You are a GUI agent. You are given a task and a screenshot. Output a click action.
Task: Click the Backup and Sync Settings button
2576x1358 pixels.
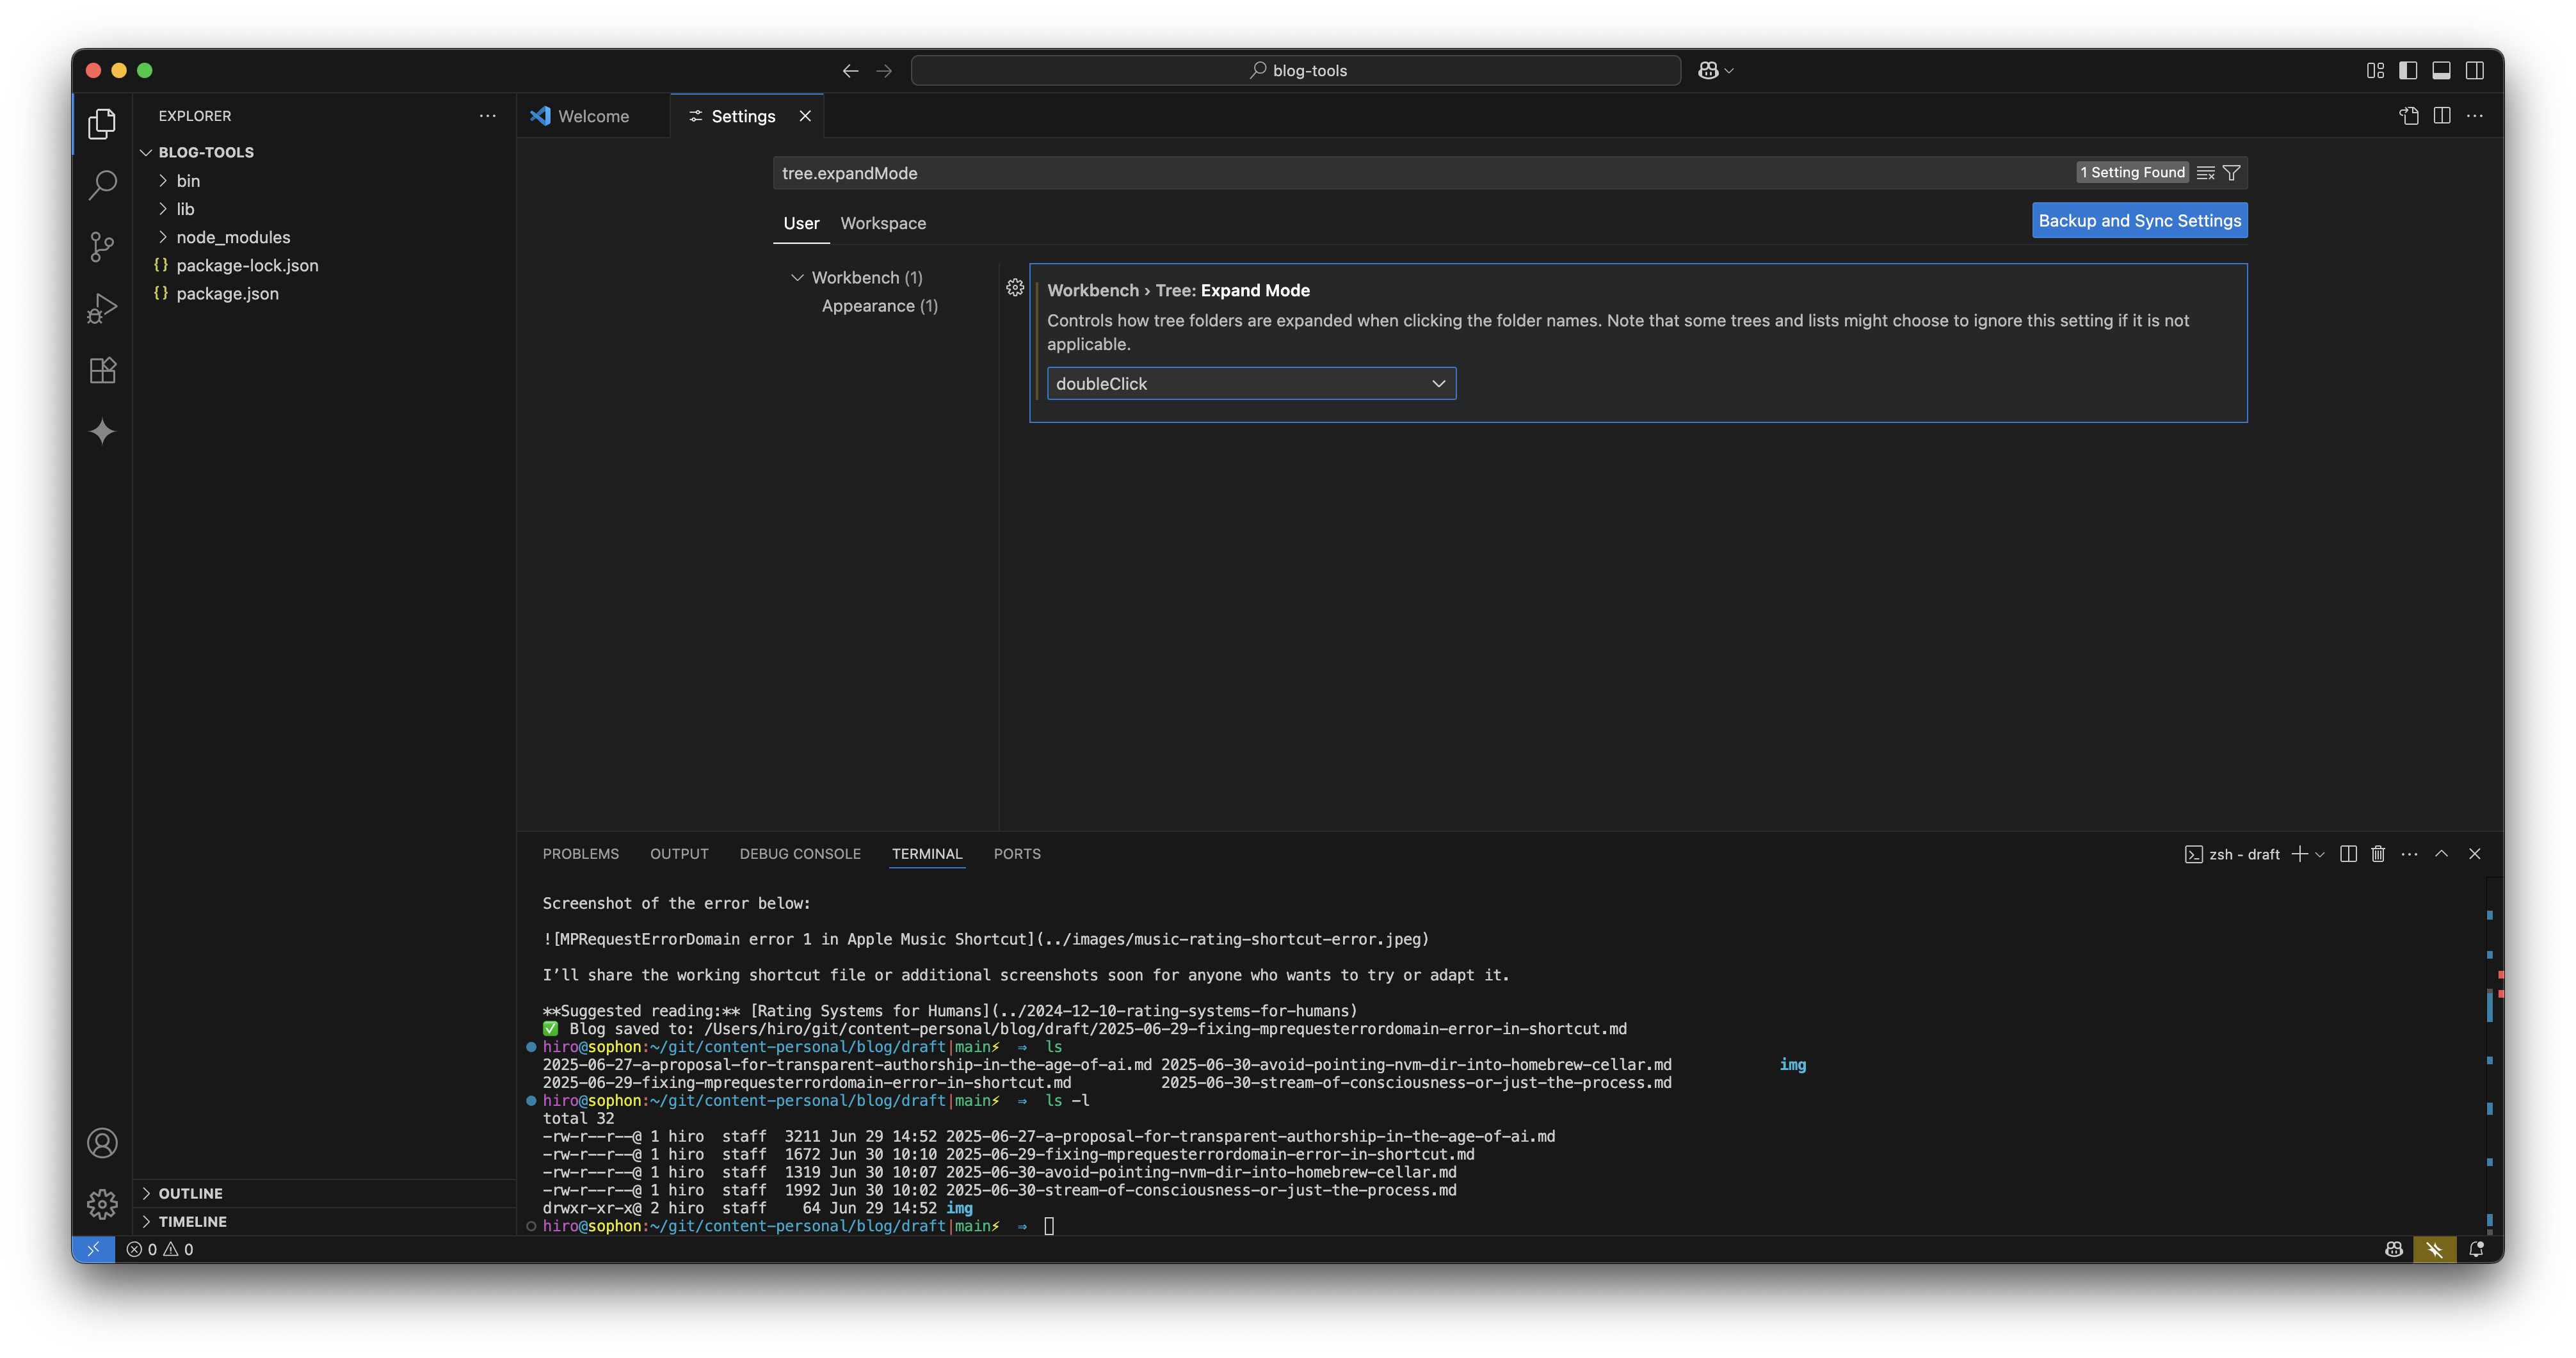pos(2138,220)
